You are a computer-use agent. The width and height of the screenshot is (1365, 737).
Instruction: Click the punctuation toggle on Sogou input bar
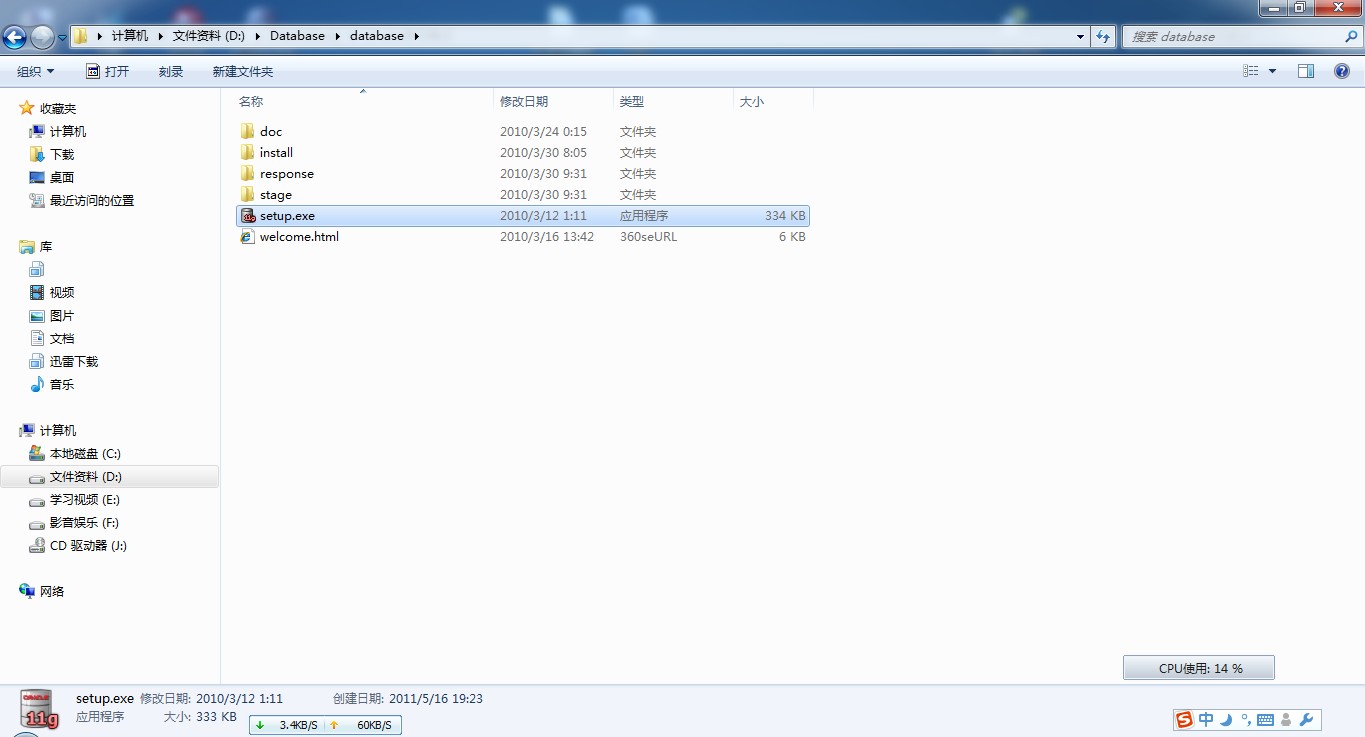(x=1246, y=719)
